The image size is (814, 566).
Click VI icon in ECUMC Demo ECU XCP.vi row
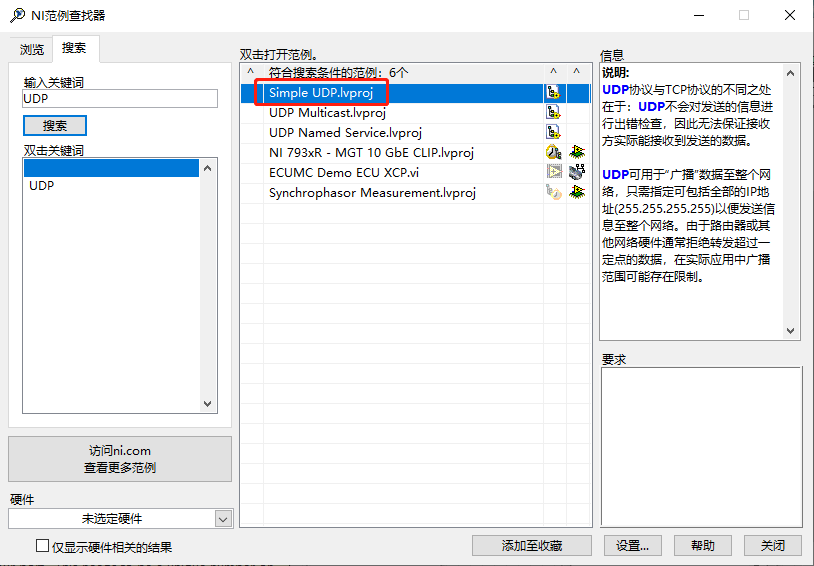tap(553, 172)
